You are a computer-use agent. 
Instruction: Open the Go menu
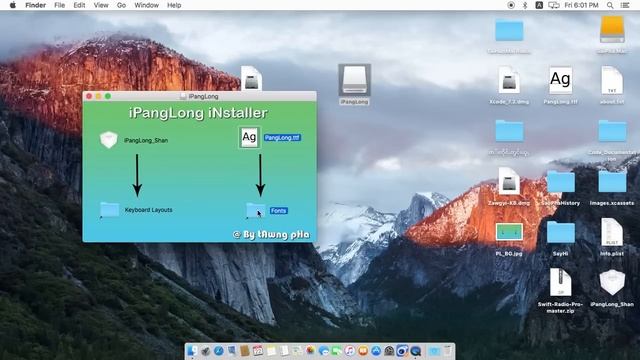pos(121,5)
